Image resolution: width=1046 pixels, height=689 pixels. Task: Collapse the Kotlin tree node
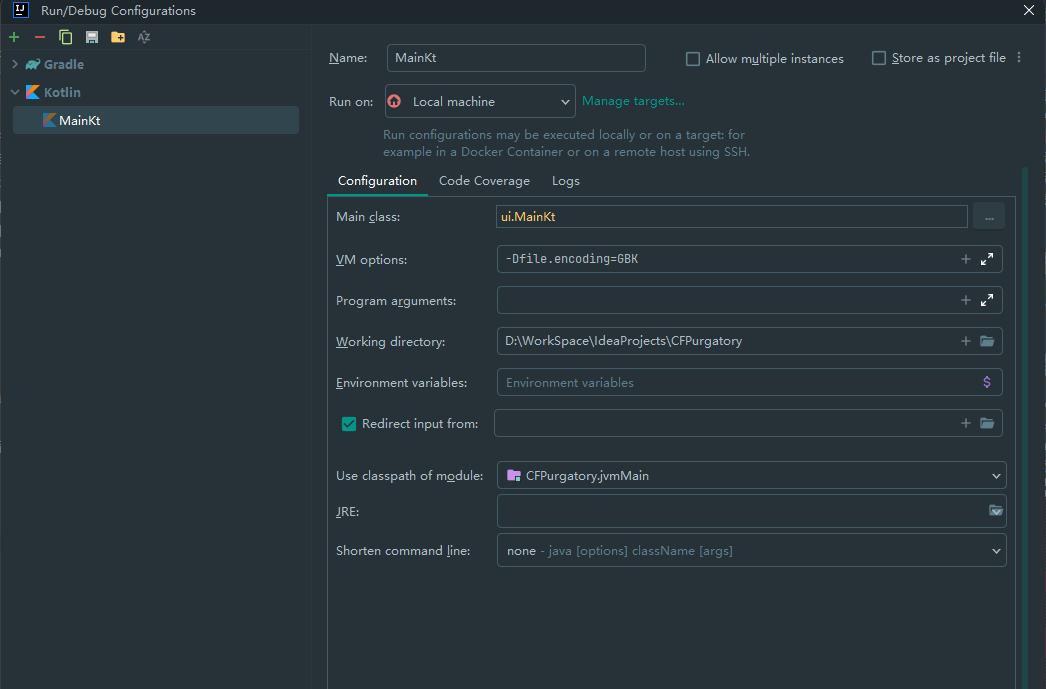[15, 92]
